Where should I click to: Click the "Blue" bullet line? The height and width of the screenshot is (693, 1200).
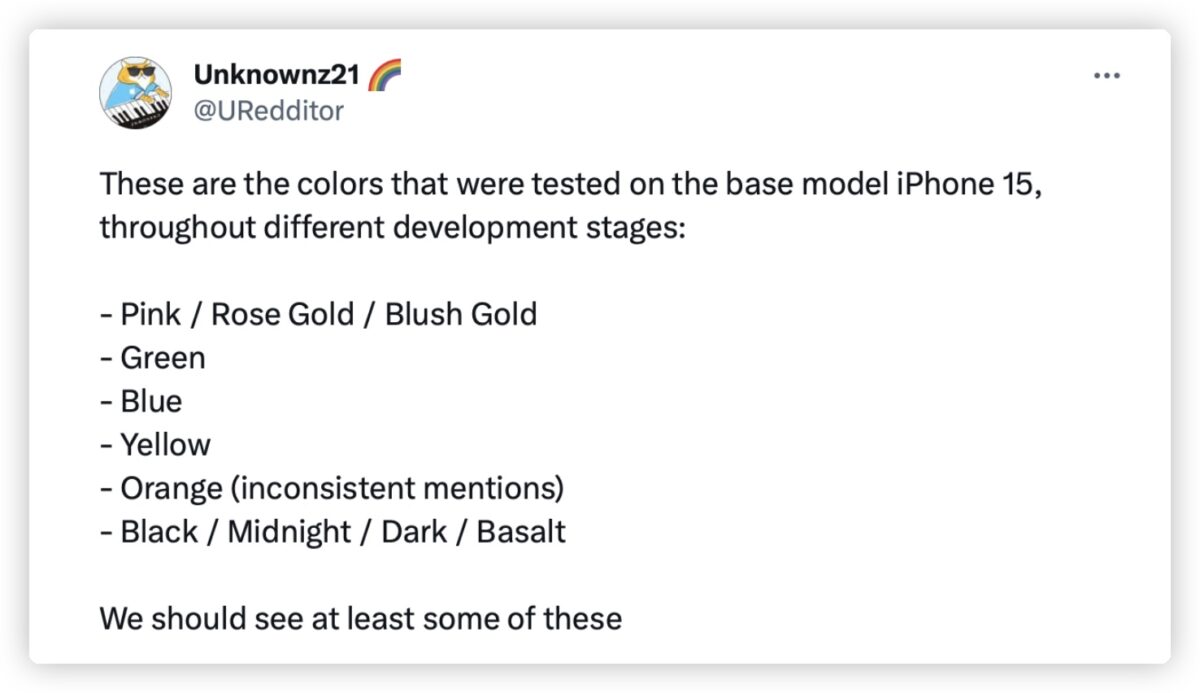point(141,401)
